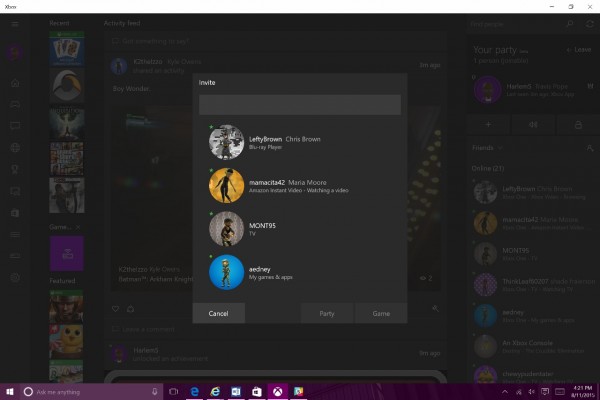Screen dimensions: 600x400
Task: Select aedney in the invite list
Action: [x=300, y=272]
